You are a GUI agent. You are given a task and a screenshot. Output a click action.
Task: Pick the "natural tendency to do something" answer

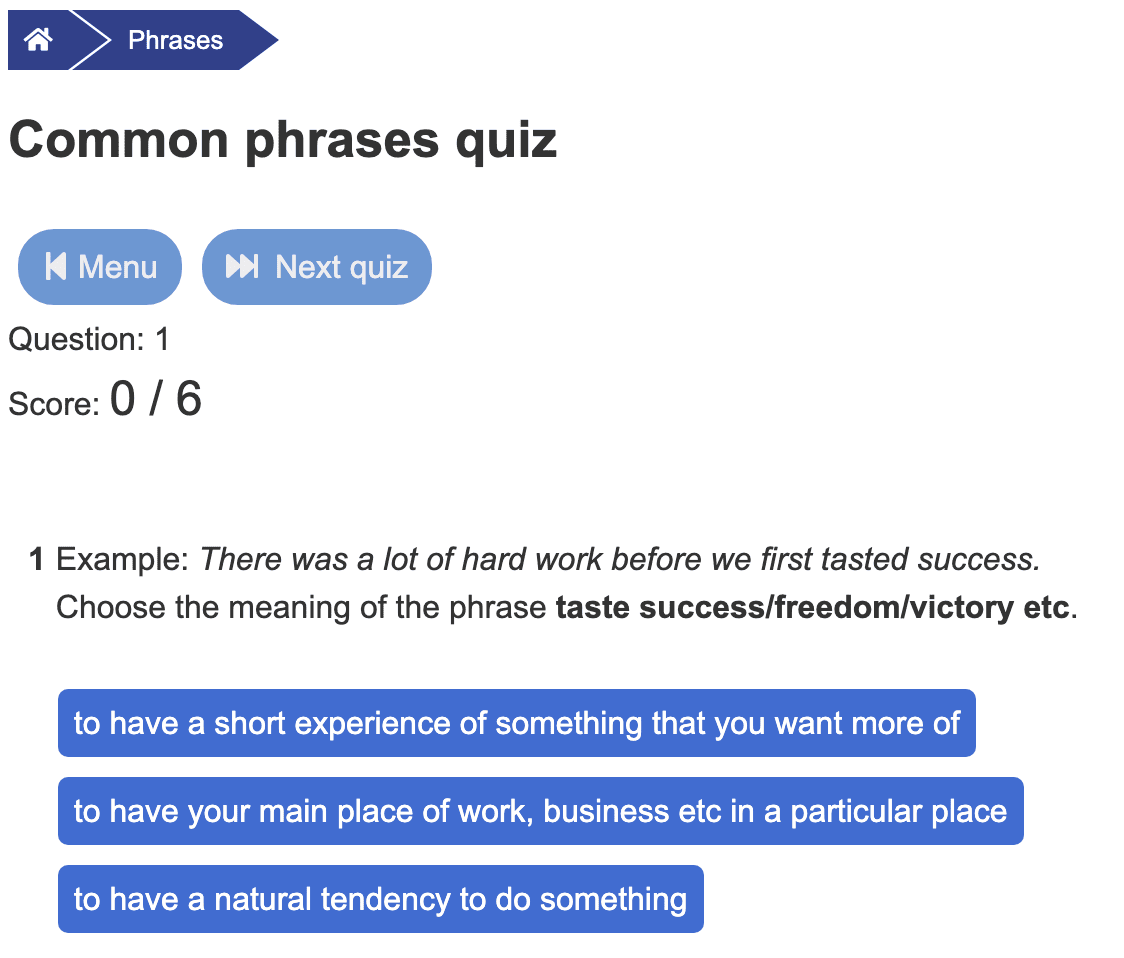click(x=380, y=899)
